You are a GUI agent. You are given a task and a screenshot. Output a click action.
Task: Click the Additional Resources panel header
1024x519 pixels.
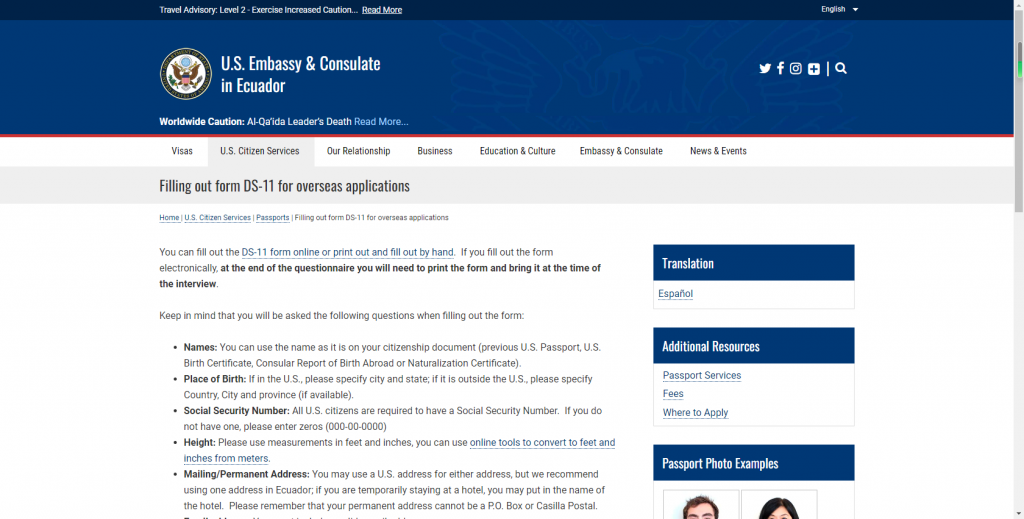754,346
